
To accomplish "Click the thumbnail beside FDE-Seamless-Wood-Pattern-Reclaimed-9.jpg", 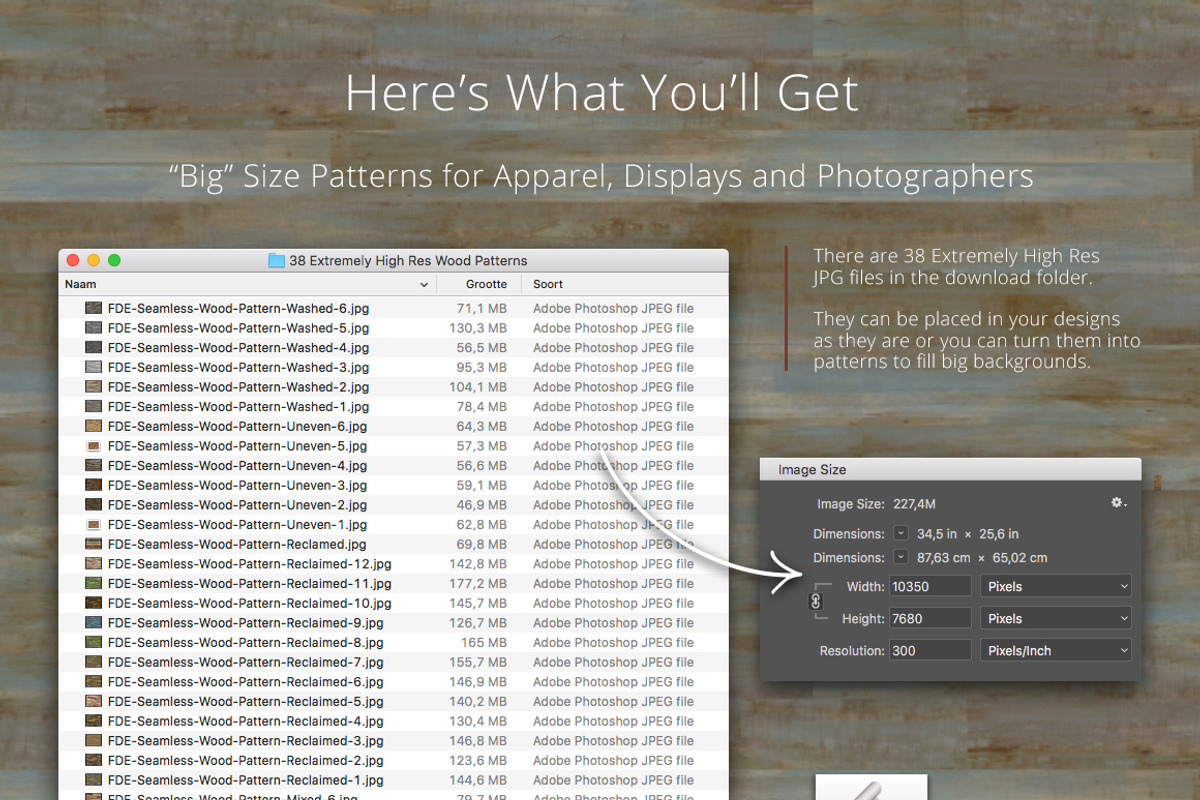I will click(93, 622).
